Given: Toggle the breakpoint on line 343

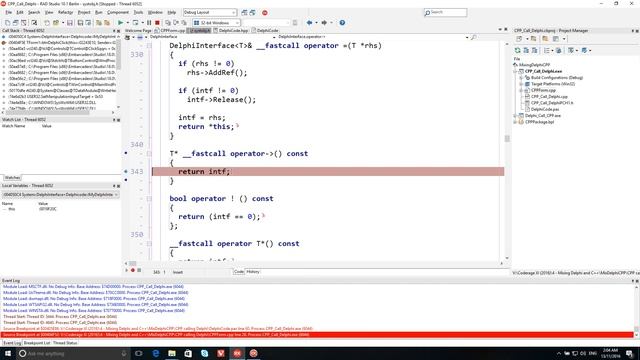Looking at the screenshot, I should 126,171.
